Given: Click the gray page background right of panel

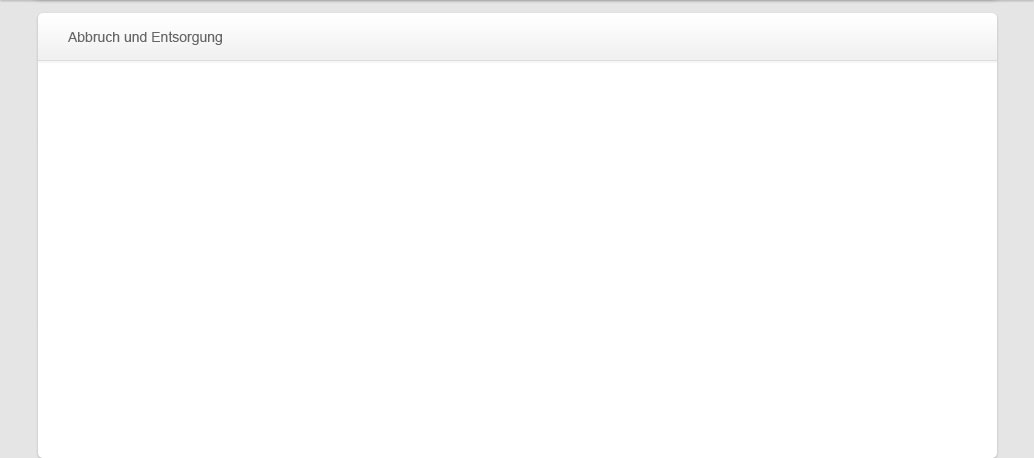Looking at the screenshot, I should pyautogui.click(x=1016, y=231).
